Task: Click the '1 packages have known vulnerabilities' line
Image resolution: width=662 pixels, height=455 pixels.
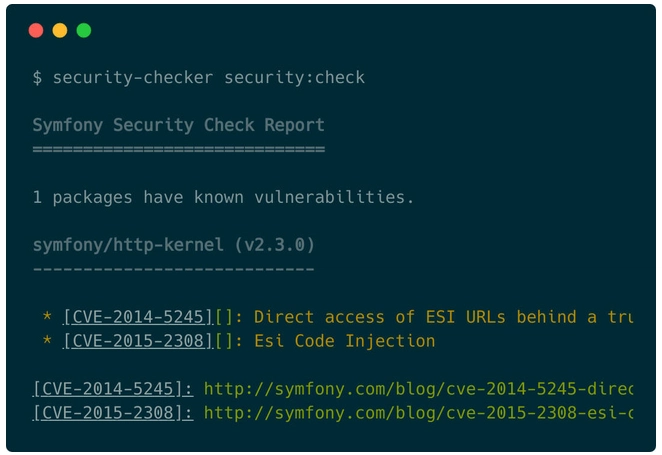Action: pos(223,198)
